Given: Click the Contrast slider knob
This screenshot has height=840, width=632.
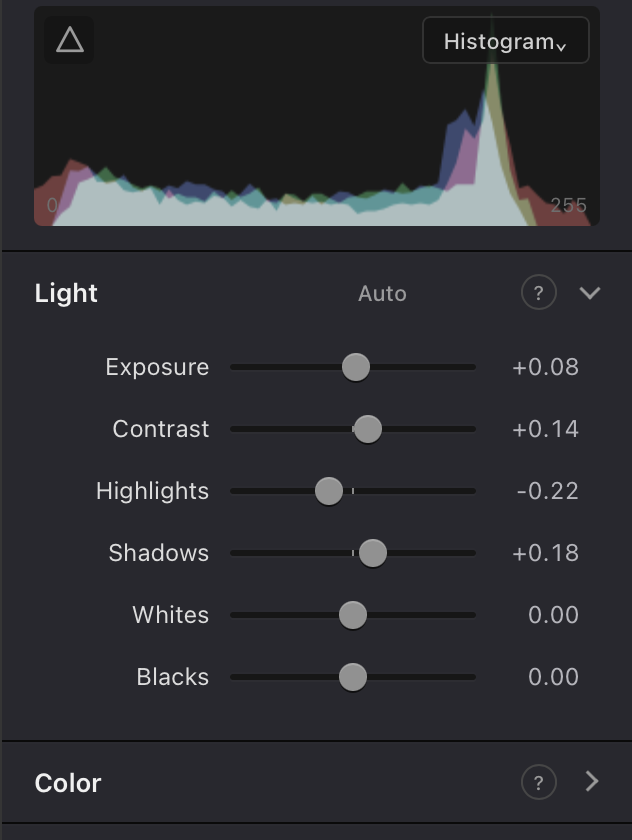Looking at the screenshot, I should point(367,429).
